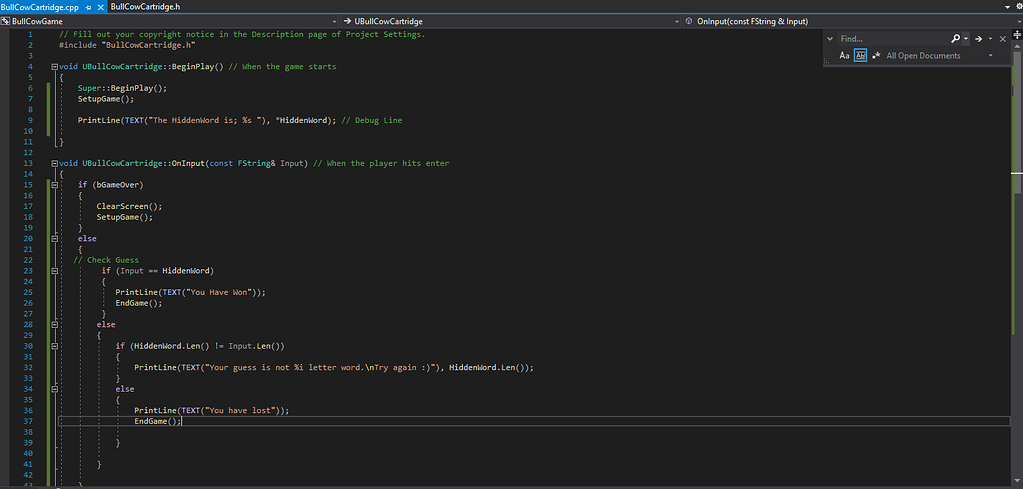The width and height of the screenshot is (1023, 489).
Task: Click line number 9 in the gutter
Action: (30, 120)
